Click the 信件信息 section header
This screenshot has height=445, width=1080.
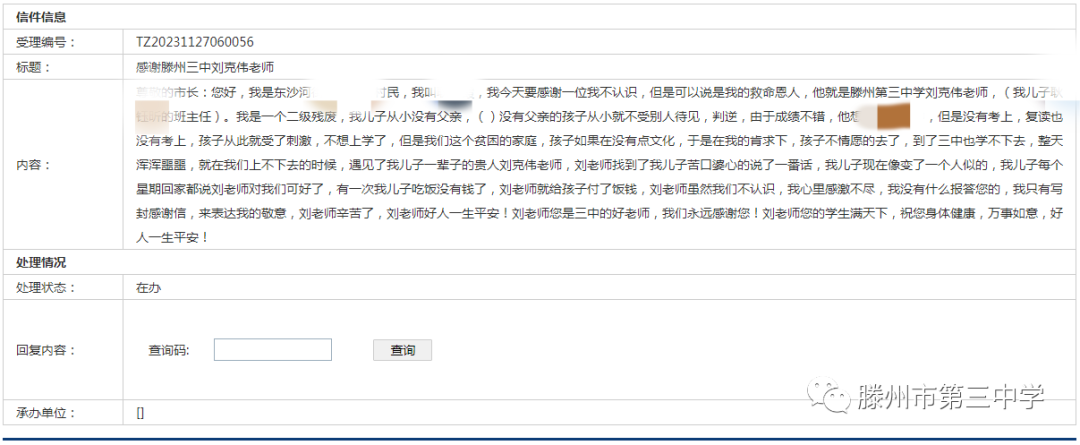click(41, 17)
